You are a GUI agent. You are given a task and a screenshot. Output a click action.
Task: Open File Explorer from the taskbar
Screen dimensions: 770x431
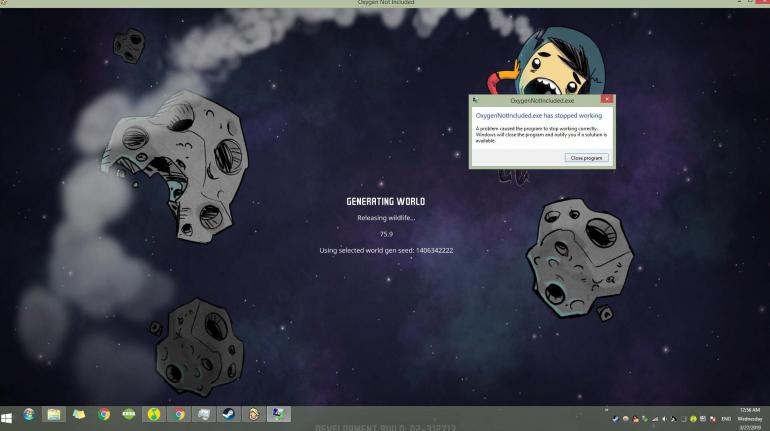coord(54,415)
